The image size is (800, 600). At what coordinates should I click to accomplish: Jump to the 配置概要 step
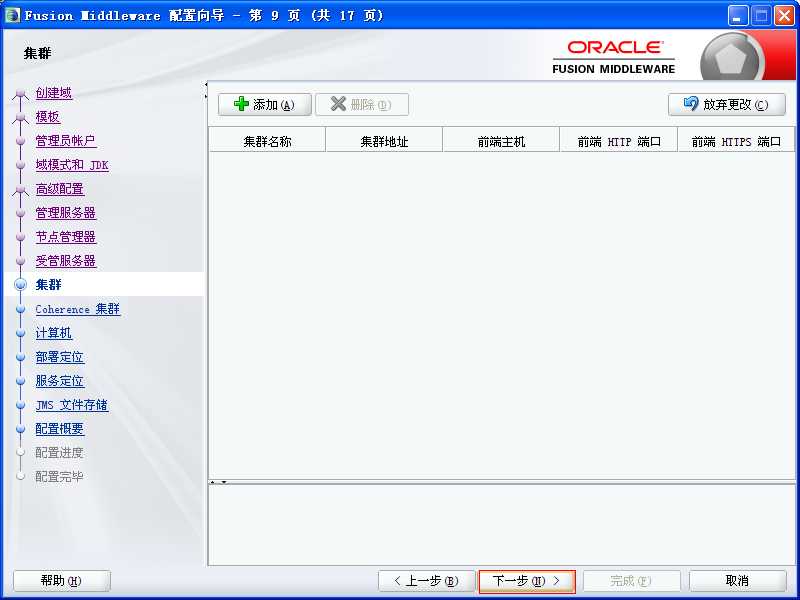[60, 429]
